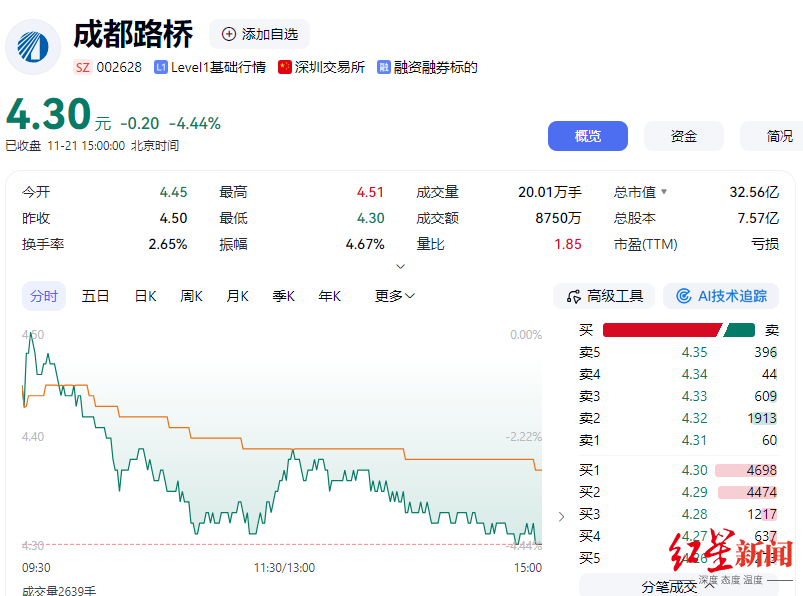Click the SZ market tag icon
Viewport: 803px width, 596px height.
point(82,67)
